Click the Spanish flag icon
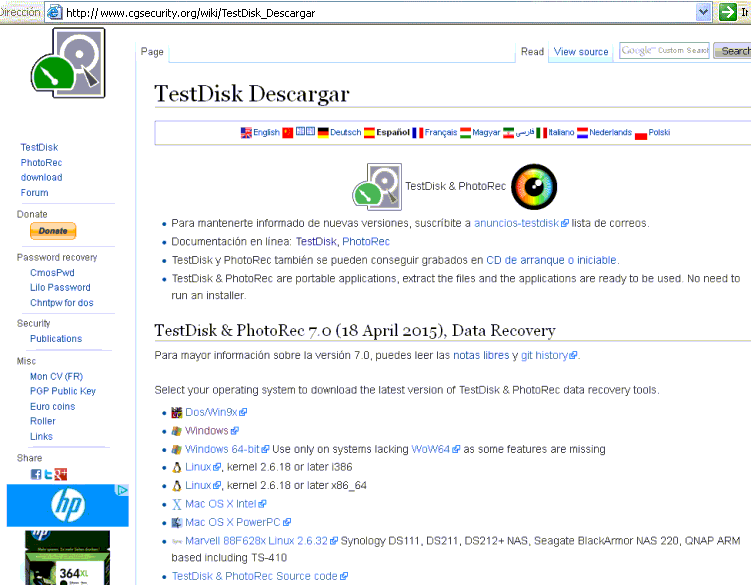 pyautogui.click(x=369, y=133)
